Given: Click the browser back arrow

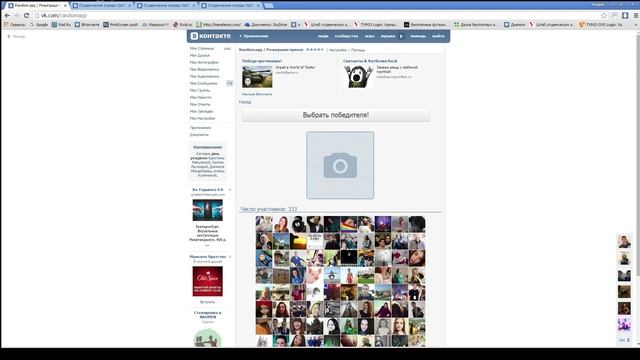Looking at the screenshot, I should pyautogui.click(x=7, y=16).
